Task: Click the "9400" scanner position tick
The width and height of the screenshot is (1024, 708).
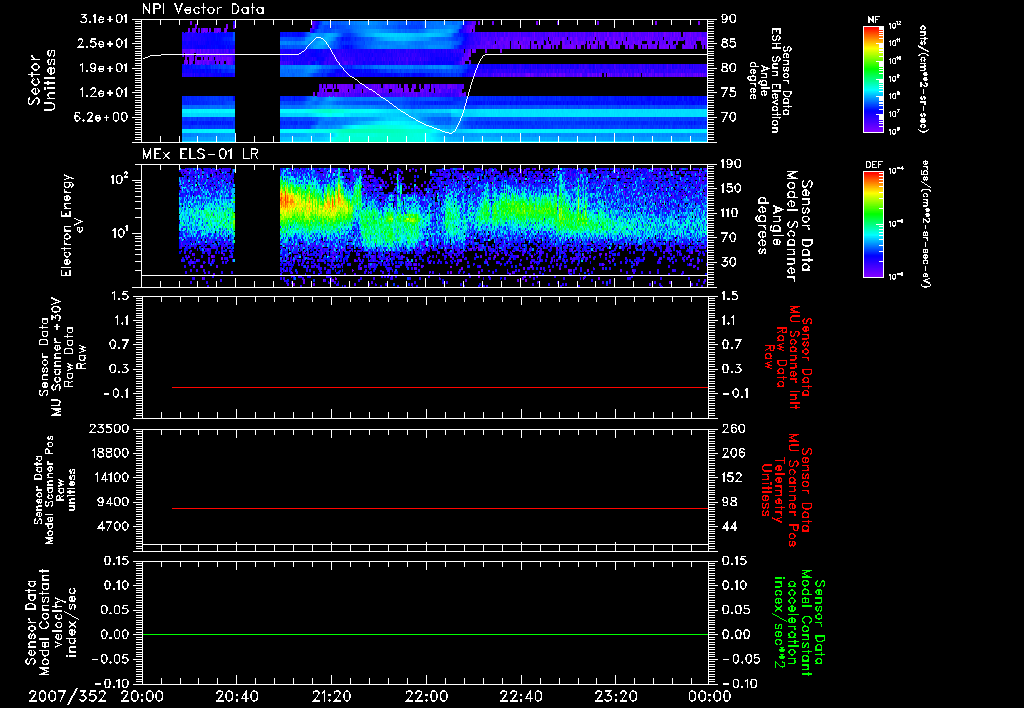Action: (114, 502)
